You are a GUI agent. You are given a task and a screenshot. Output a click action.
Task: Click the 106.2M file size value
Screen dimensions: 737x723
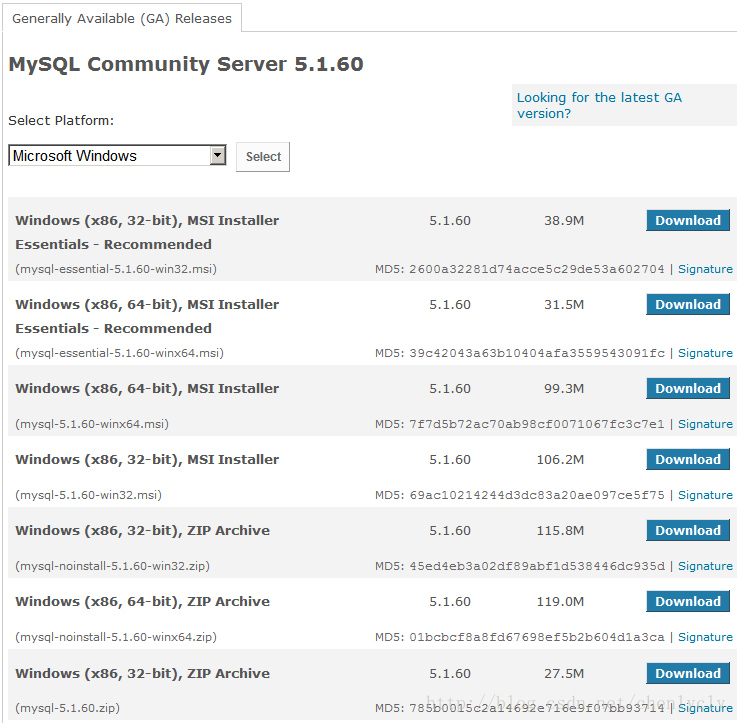(560, 459)
